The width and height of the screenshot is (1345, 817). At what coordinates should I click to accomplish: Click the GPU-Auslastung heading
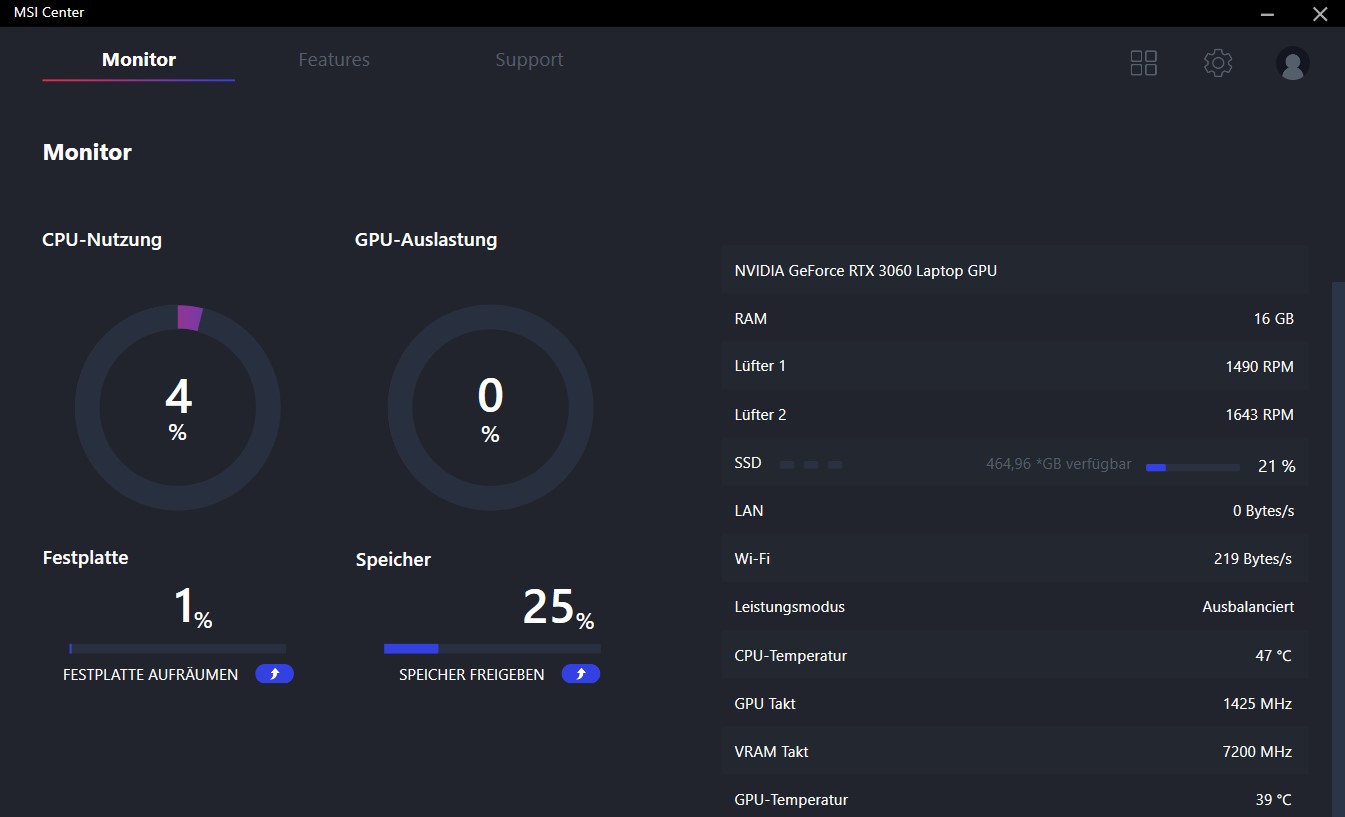point(426,240)
